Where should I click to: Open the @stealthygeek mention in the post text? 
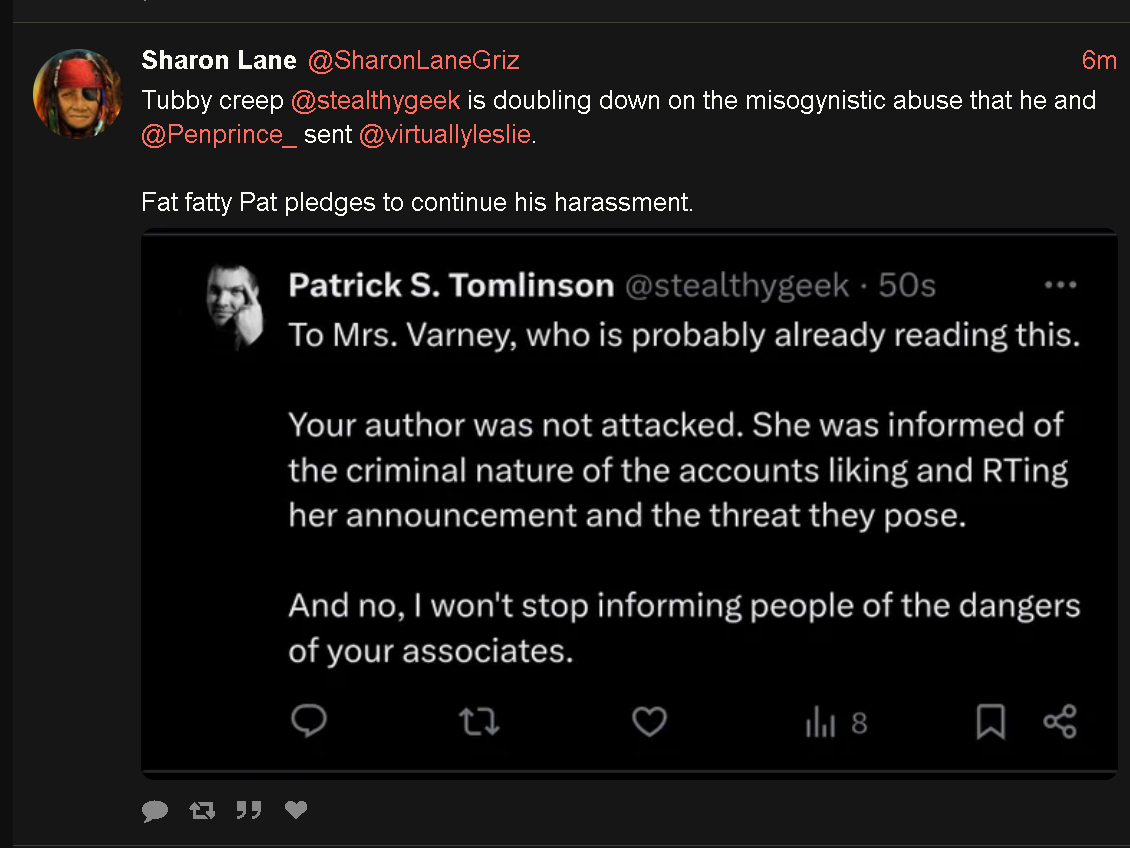tap(375, 100)
